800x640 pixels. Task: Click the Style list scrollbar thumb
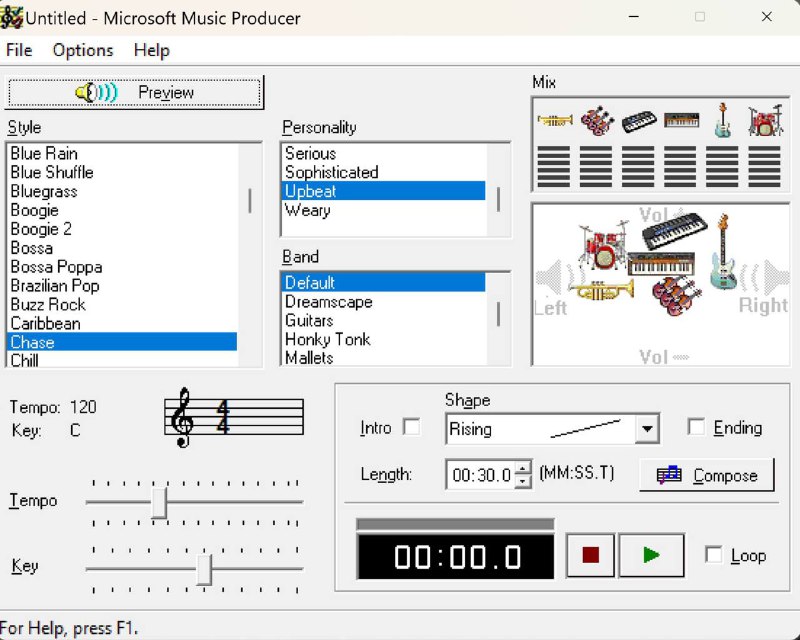pyautogui.click(x=250, y=201)
